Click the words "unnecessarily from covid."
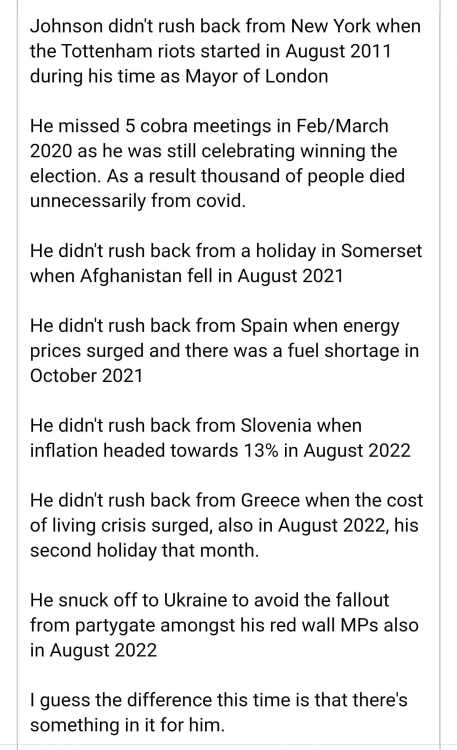457x750 pixels. 138,201
